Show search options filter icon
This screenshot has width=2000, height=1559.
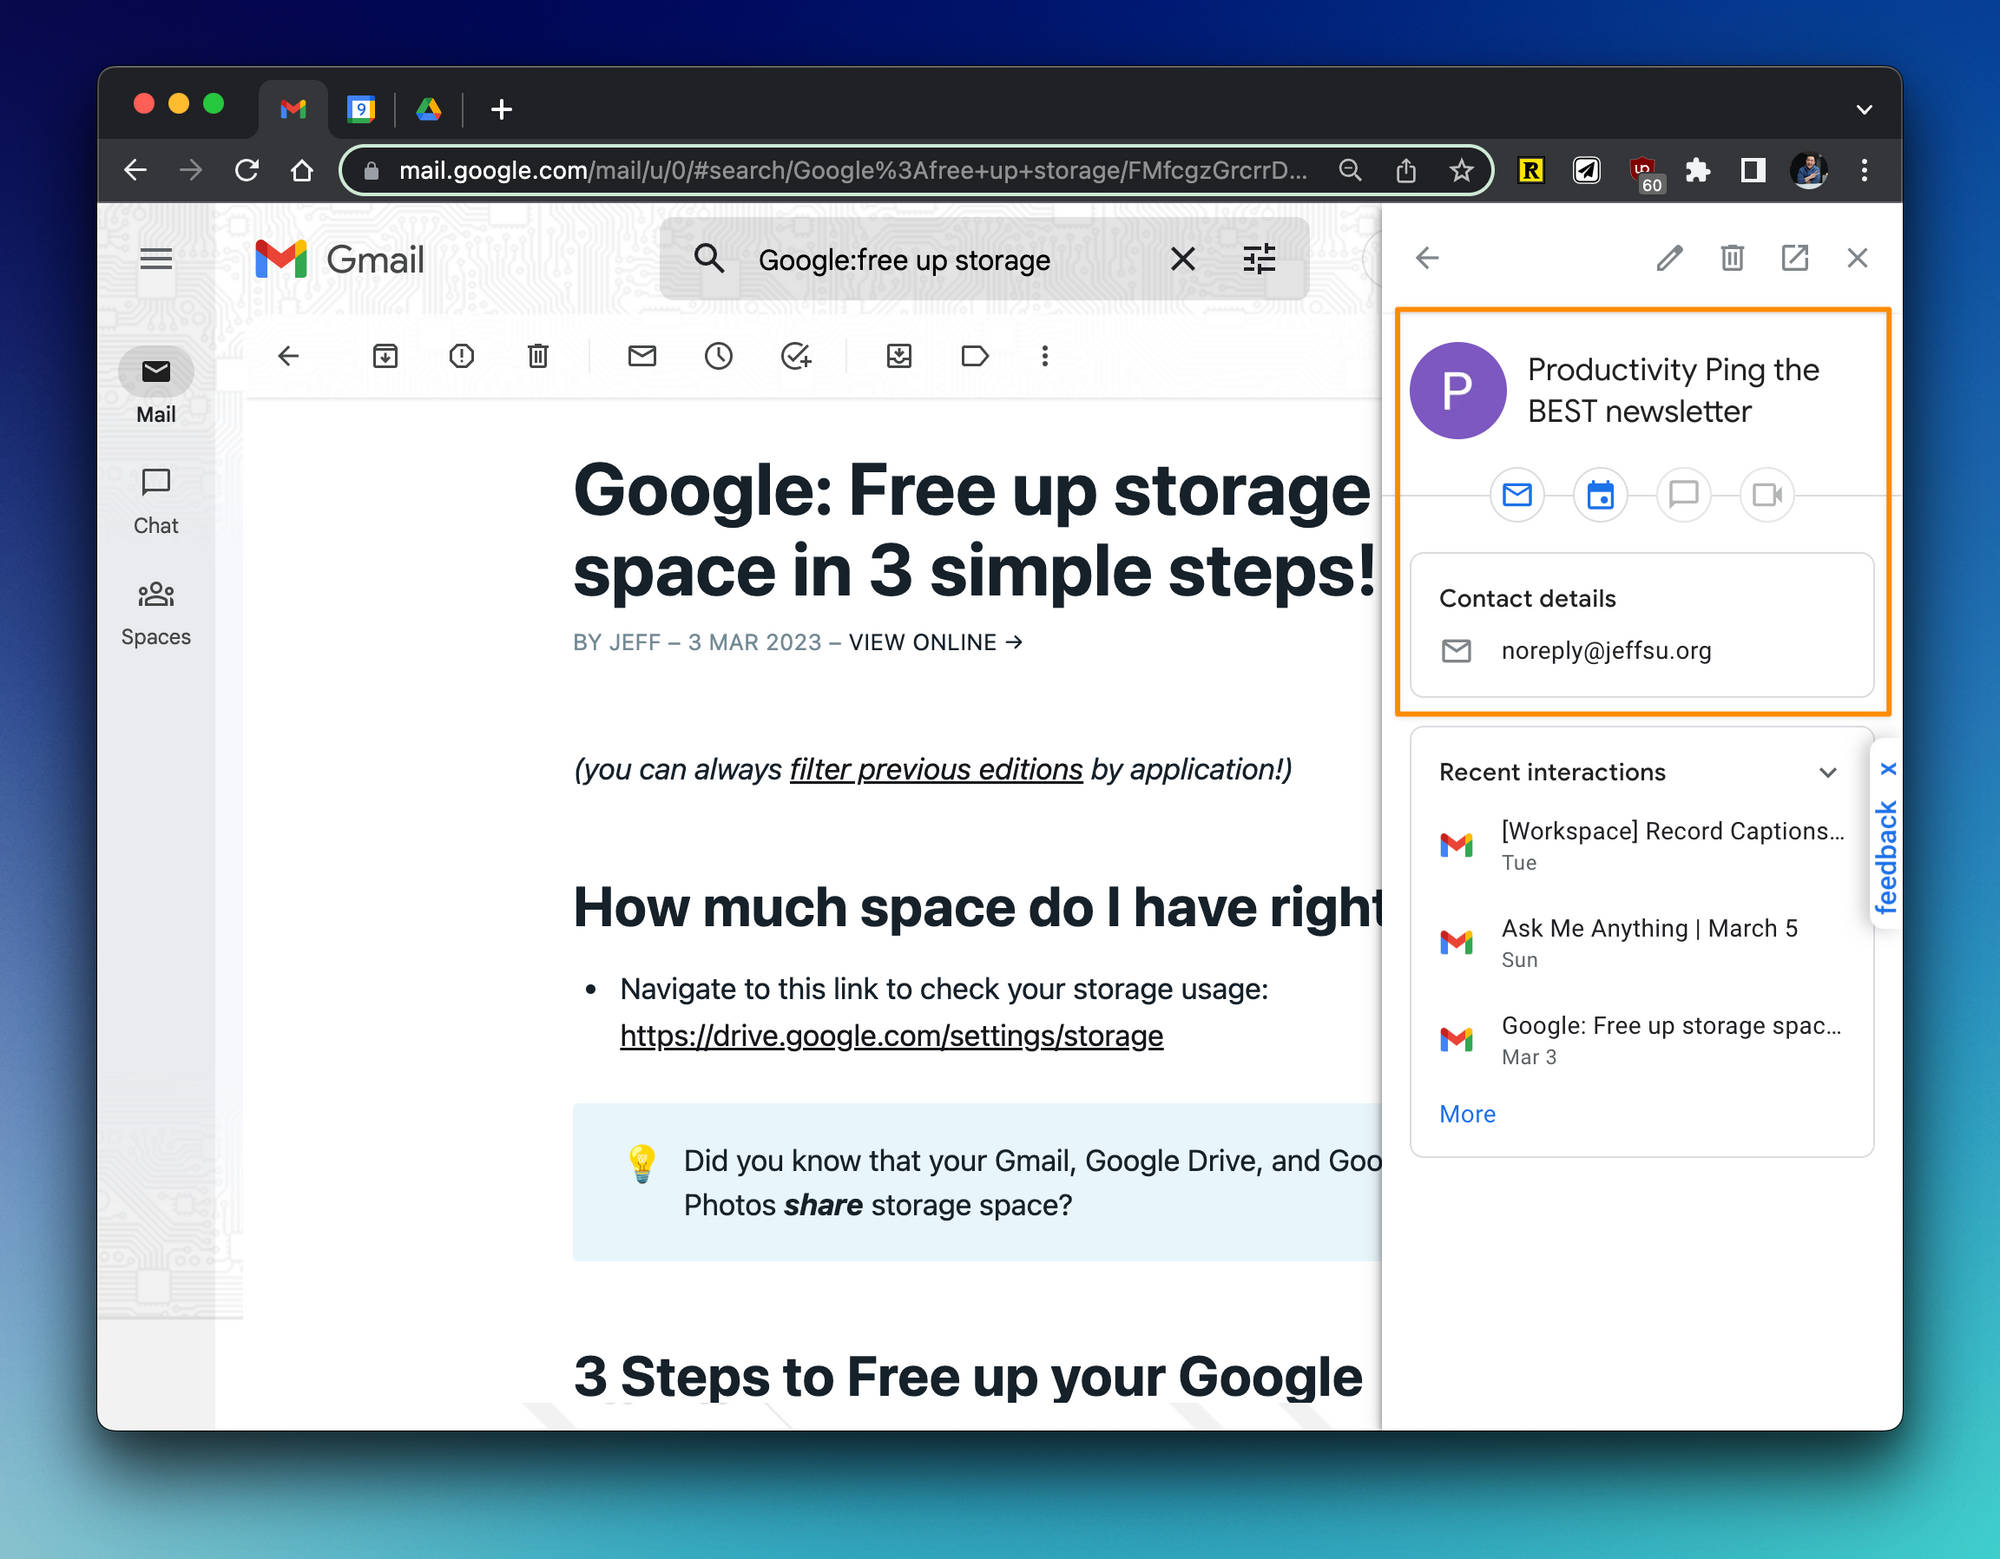(x=1259, y=259)
